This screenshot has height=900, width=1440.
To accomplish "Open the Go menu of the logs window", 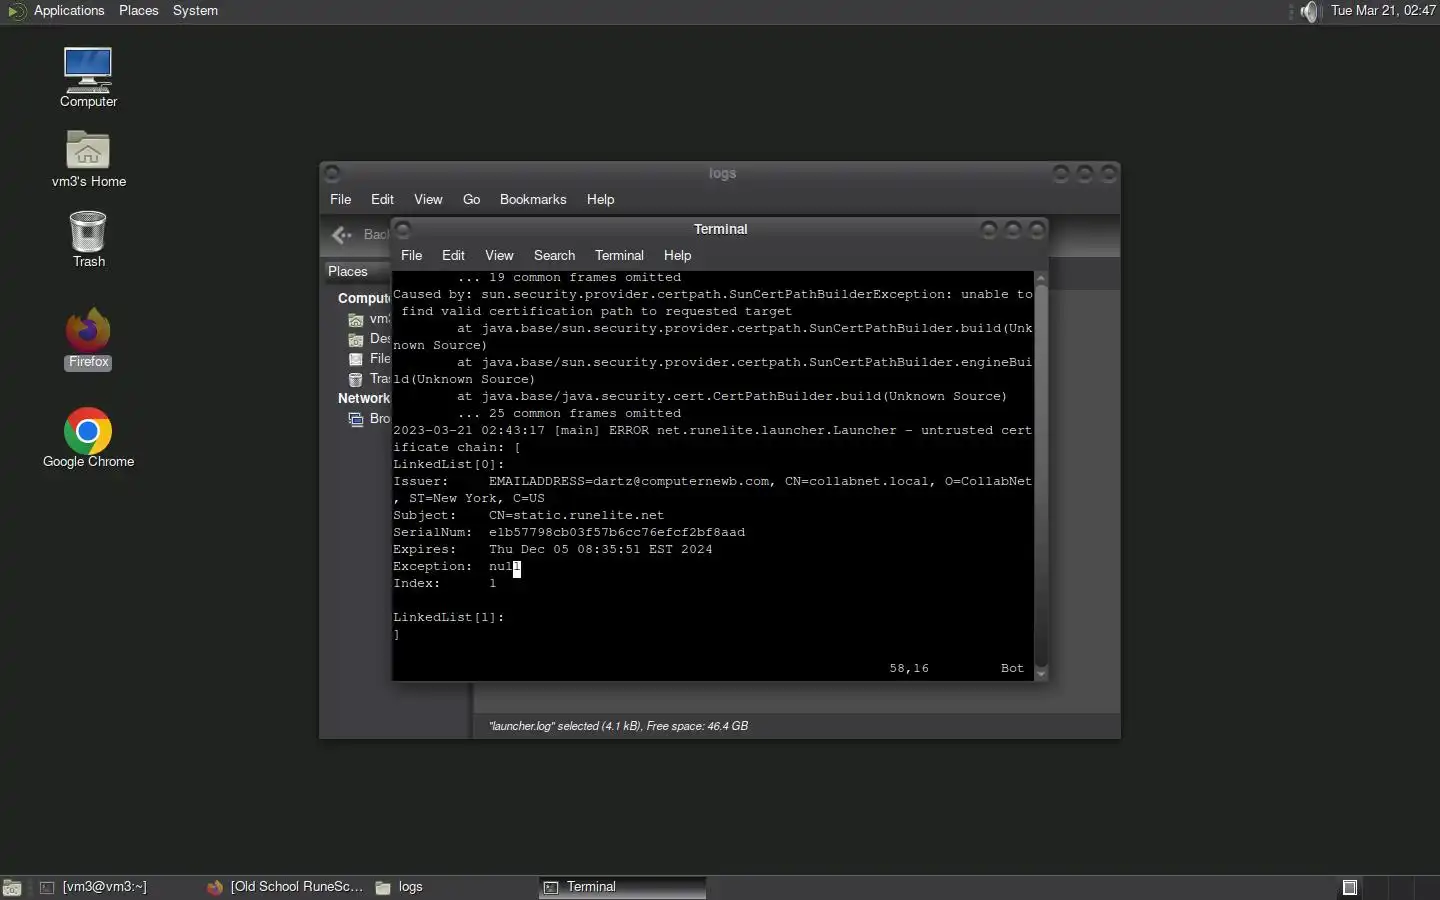I will (471, 199).
